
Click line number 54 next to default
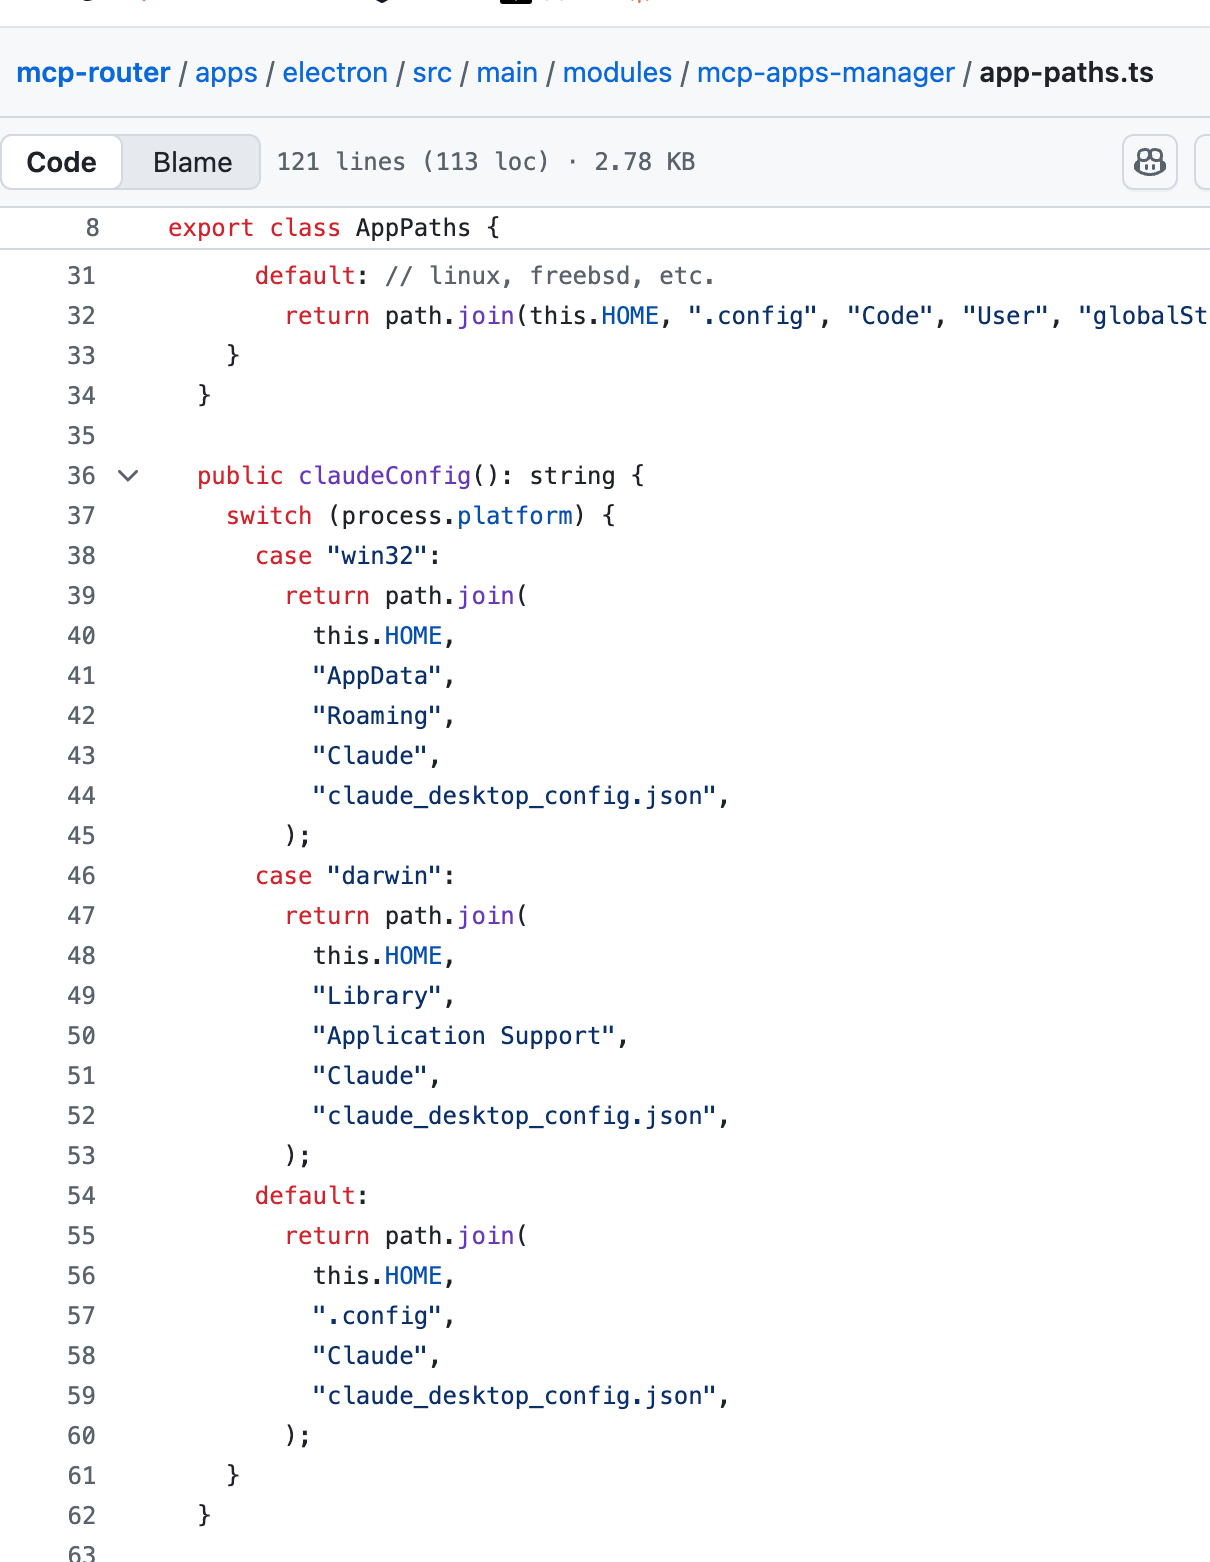click(x=82, y=1196)
